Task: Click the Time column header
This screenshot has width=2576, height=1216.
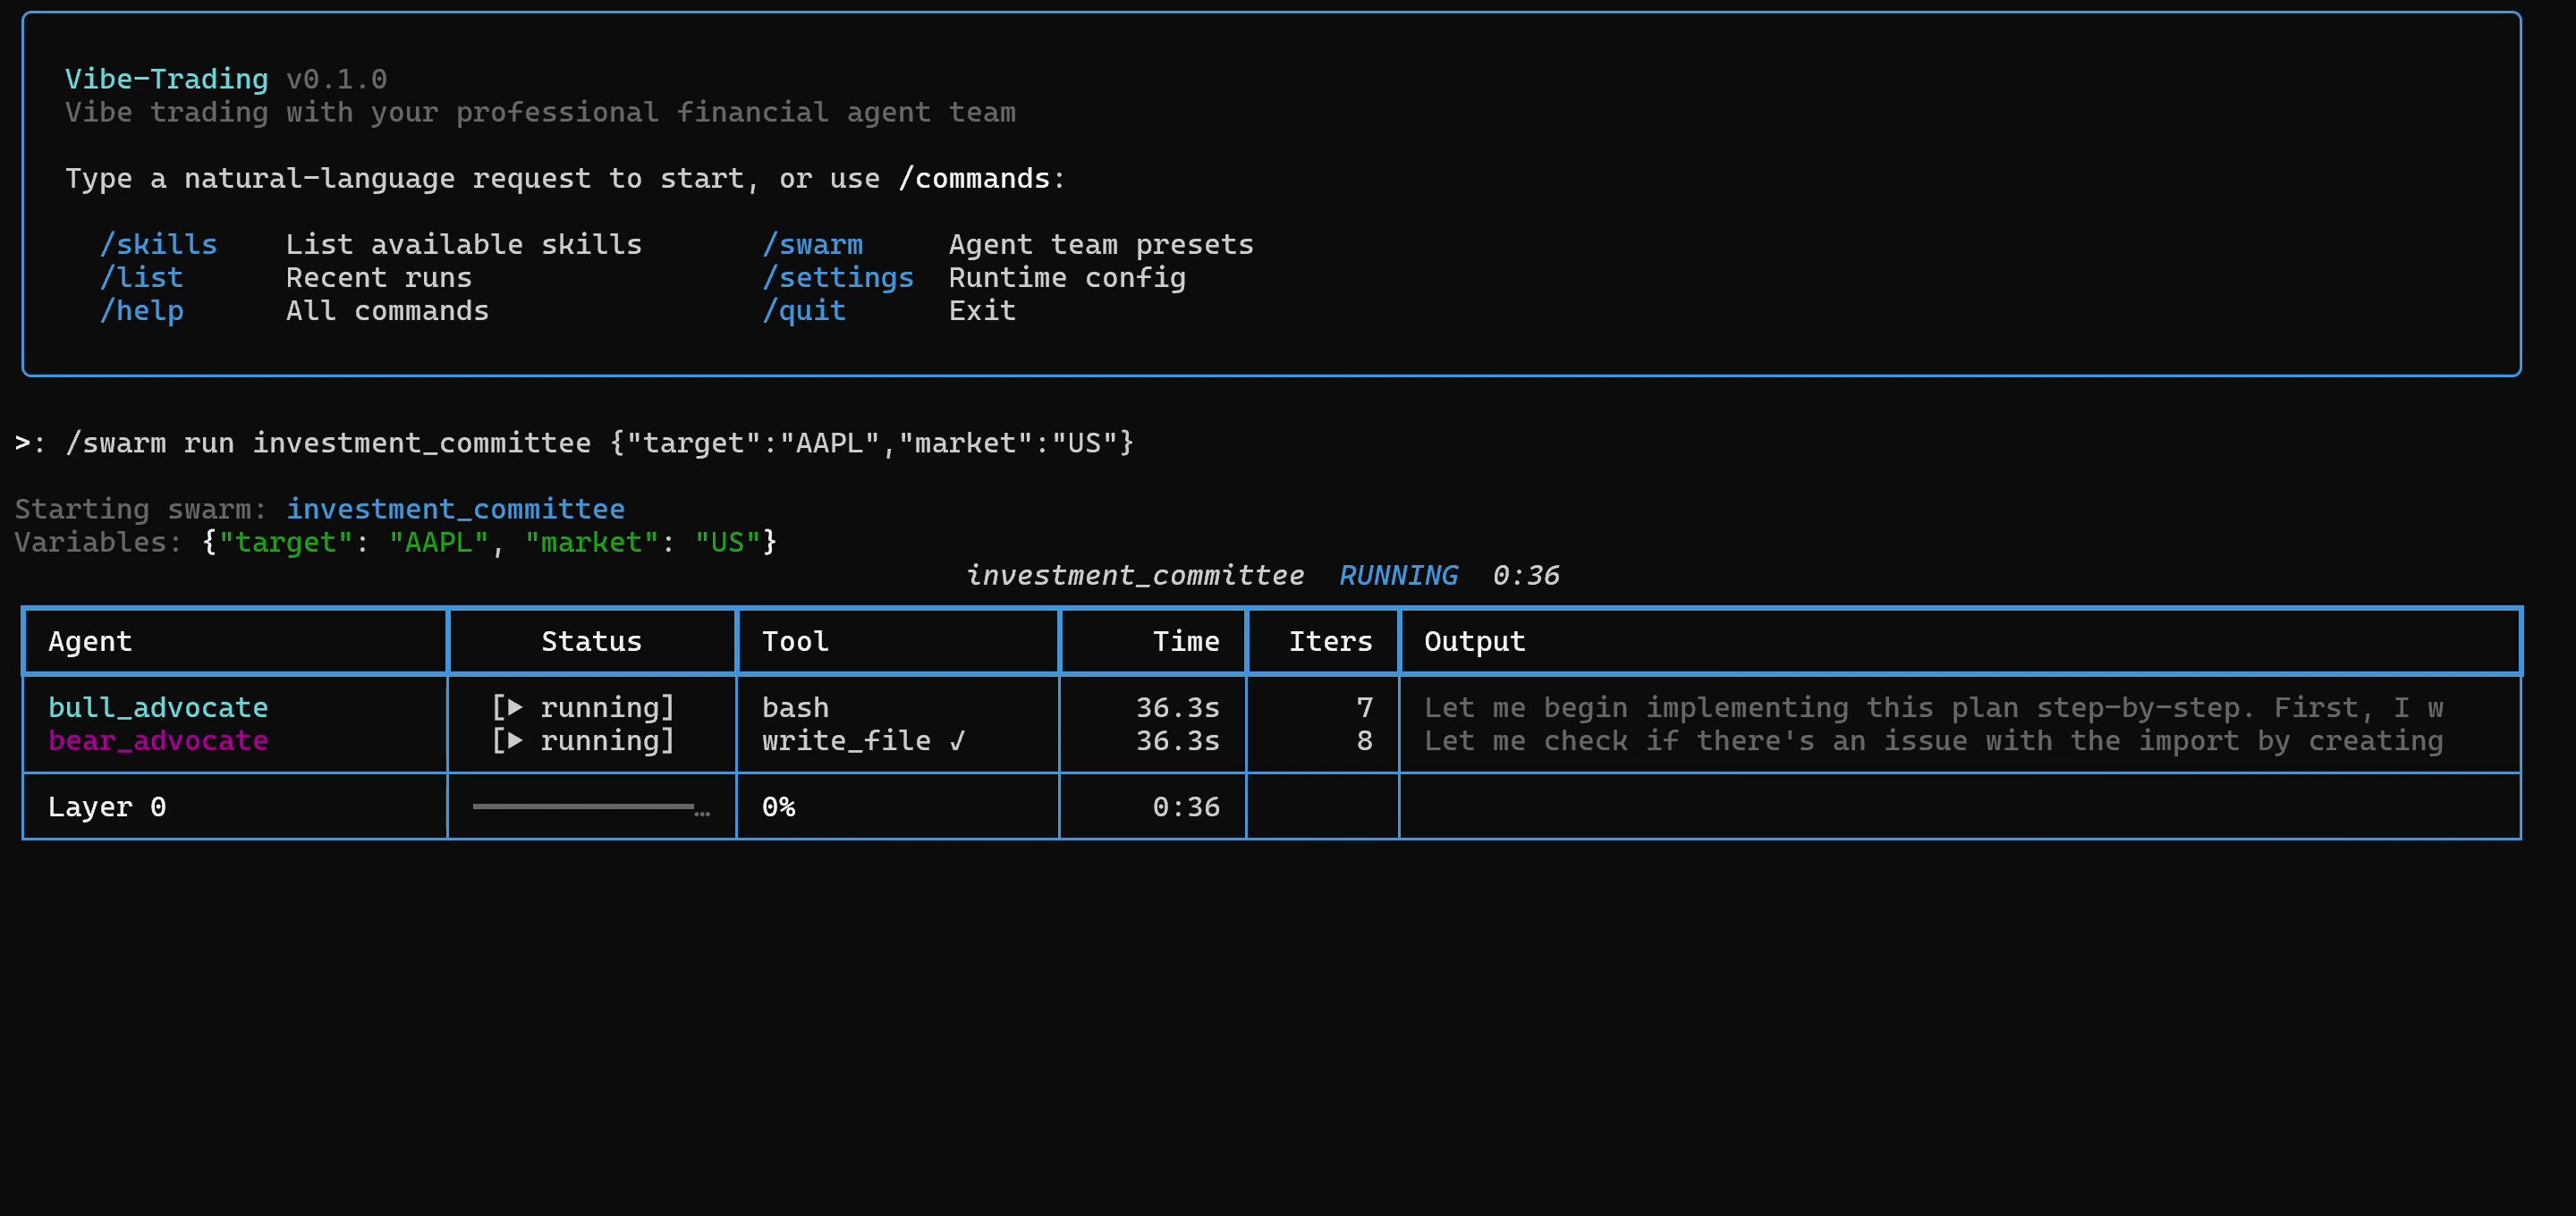Action: pos(1186,641)
